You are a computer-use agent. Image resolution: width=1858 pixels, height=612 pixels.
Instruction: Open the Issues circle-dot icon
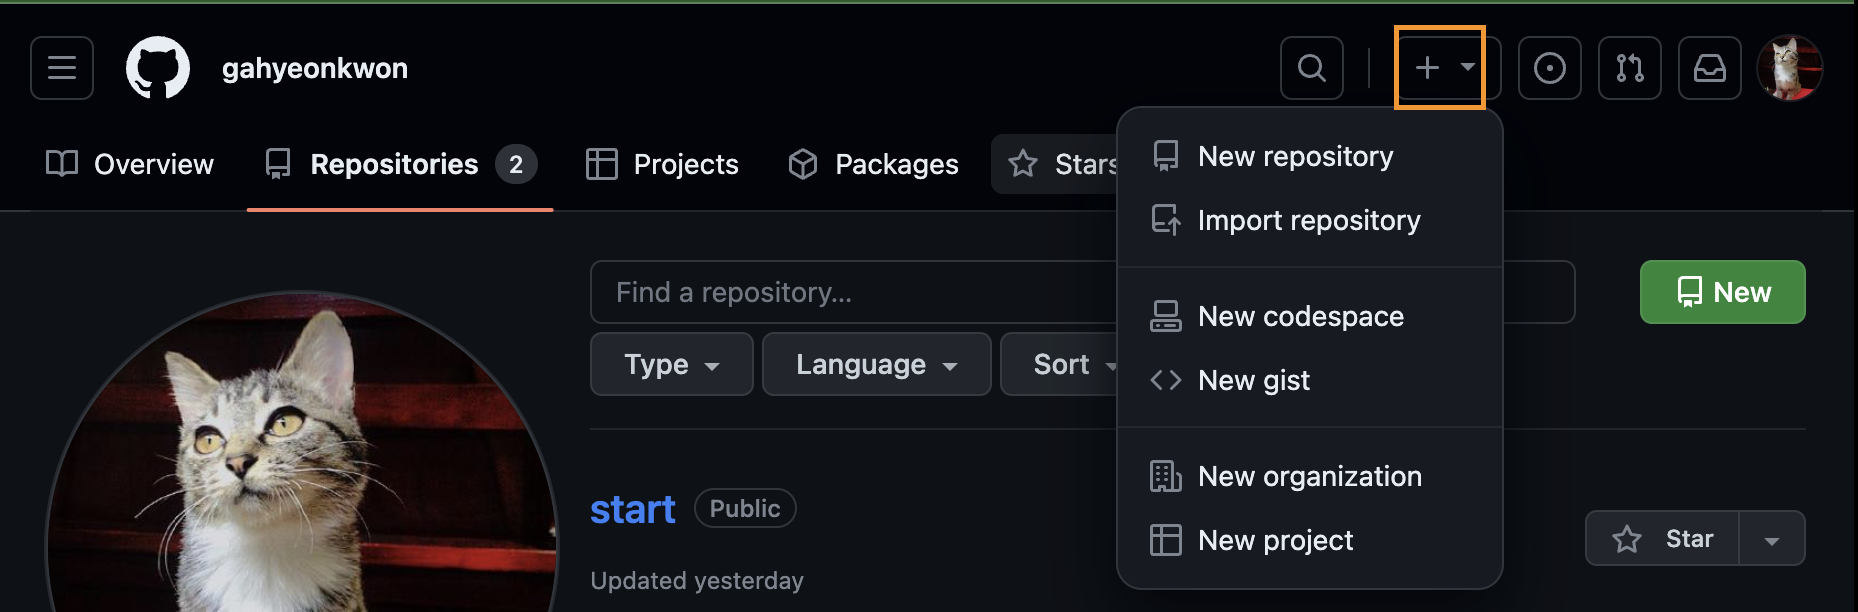(x=1549, y=68)
